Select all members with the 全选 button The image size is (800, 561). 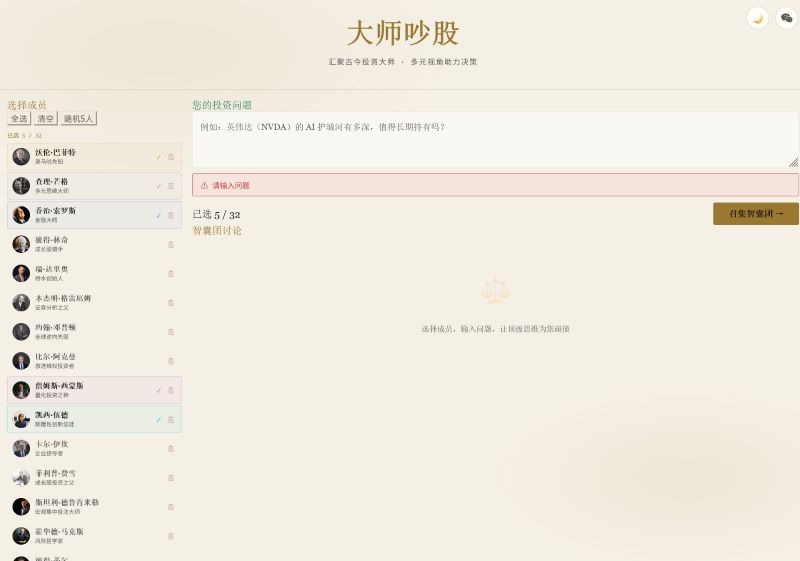pyautogui.click(x=19, y=118)
